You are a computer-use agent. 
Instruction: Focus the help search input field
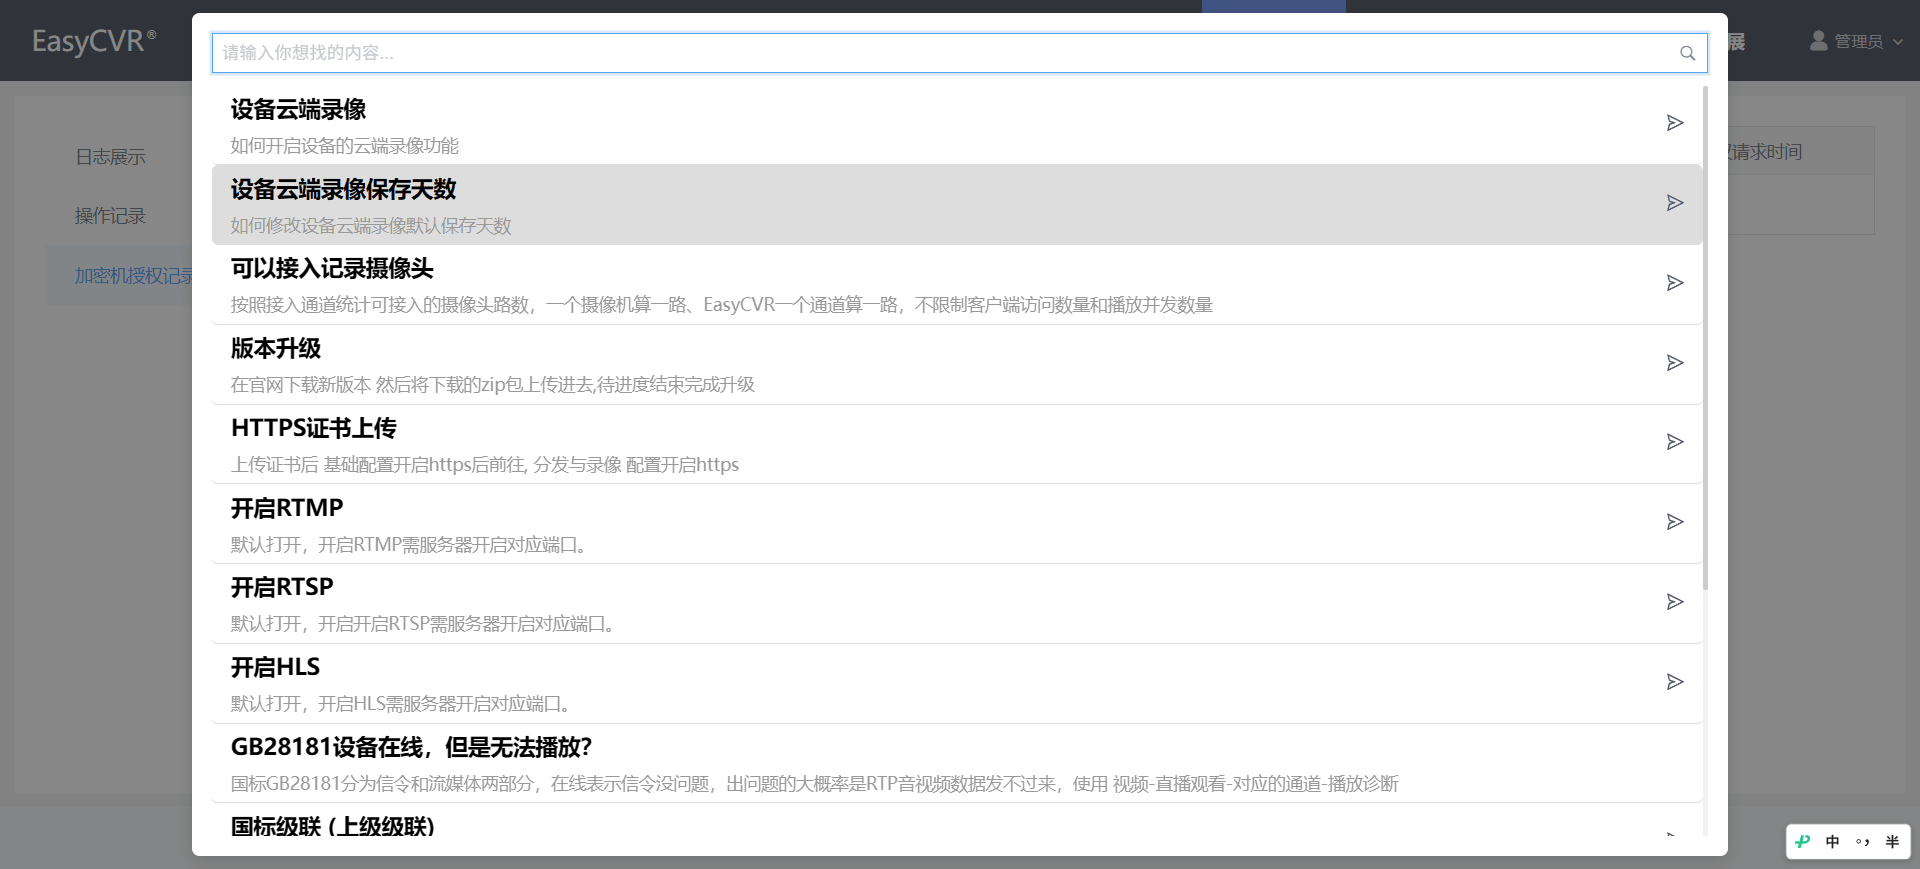940,53
